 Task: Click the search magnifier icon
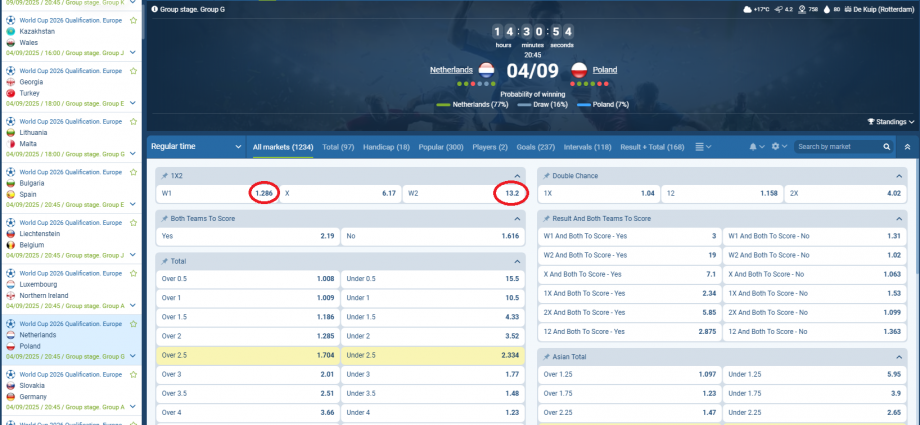887,147
